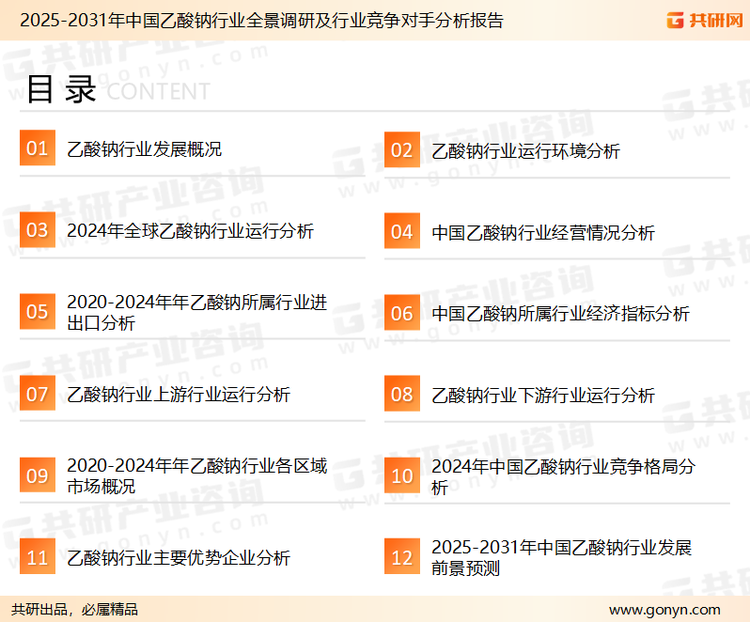This screenshot has width=750, height=622.
Task: Click the orange 01 number badge
Action: click(x=37, y=148)
